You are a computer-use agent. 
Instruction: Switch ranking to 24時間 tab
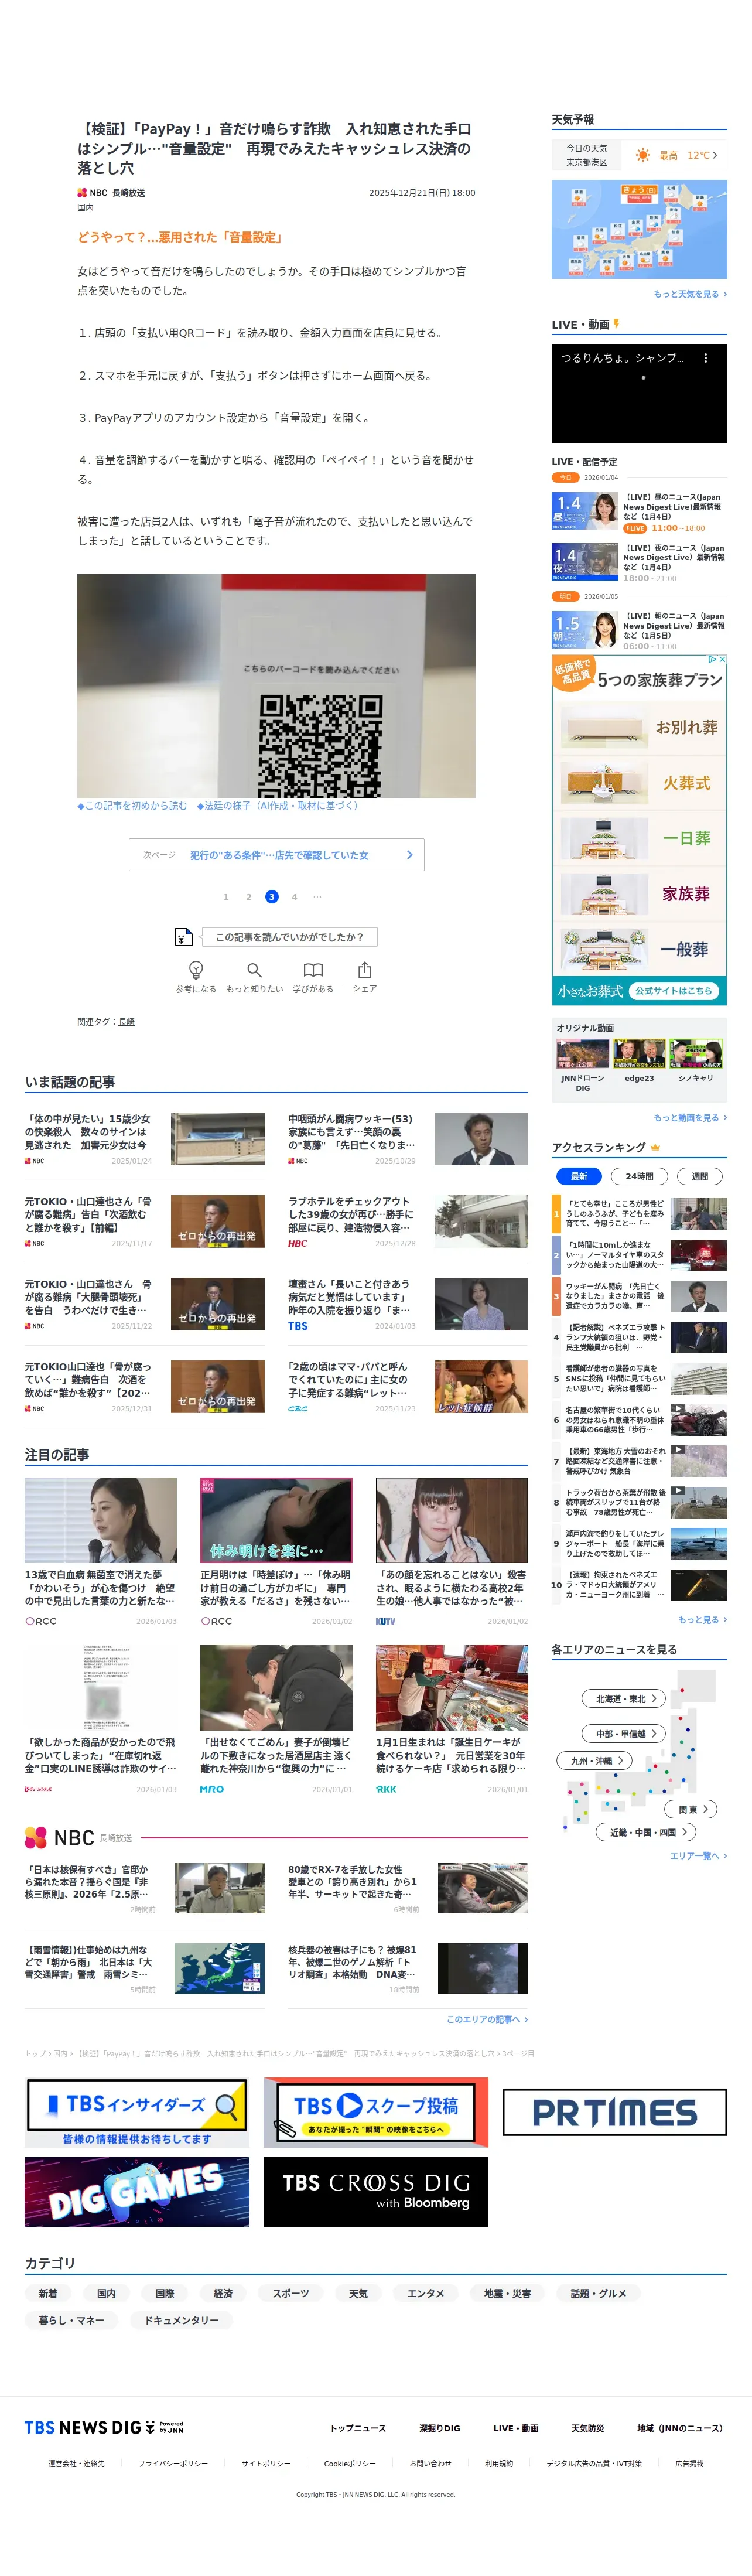tap(639, 1176)
